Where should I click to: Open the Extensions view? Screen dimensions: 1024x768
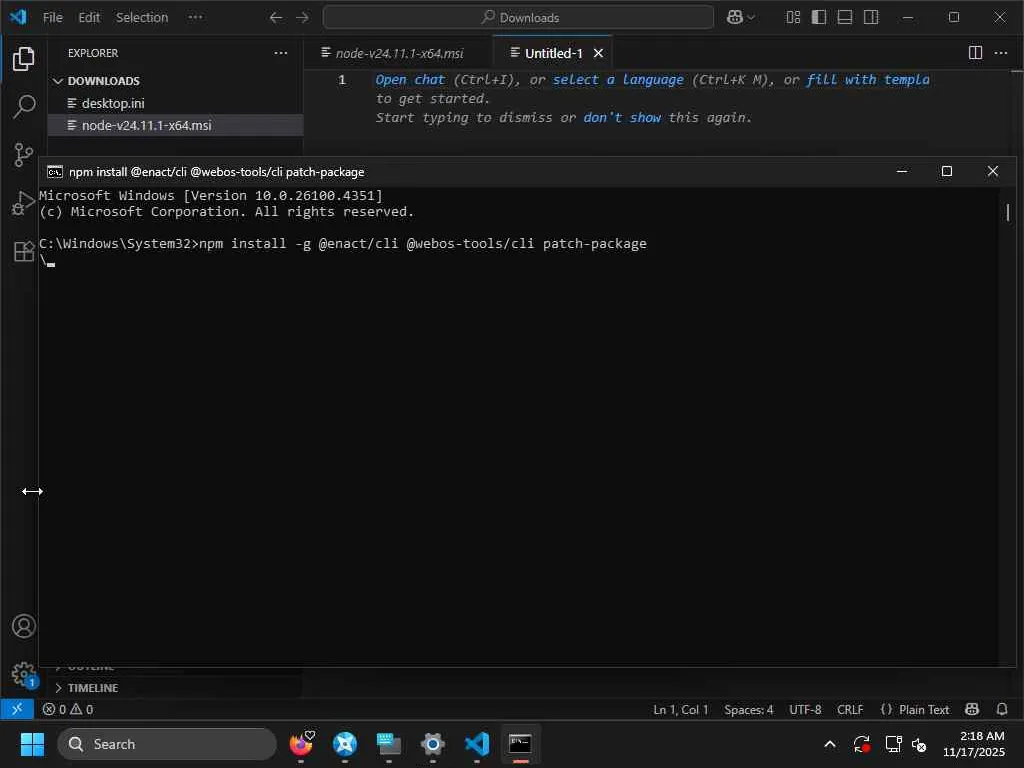pos(24,251)
